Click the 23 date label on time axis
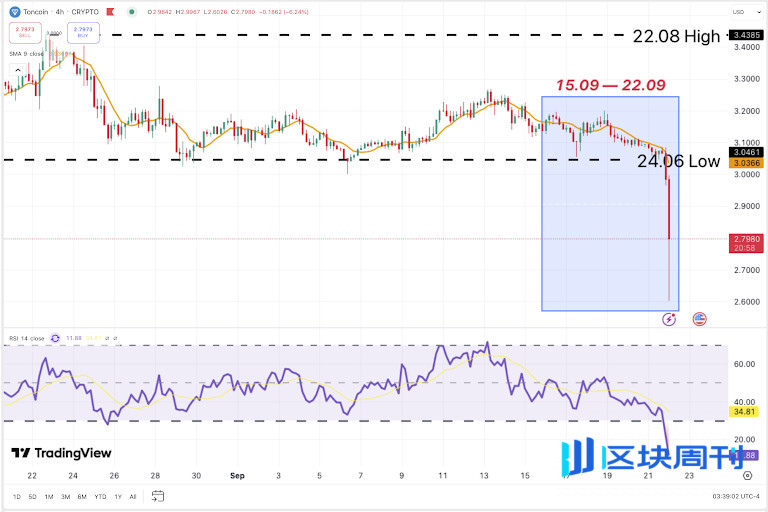 point(689,476)
